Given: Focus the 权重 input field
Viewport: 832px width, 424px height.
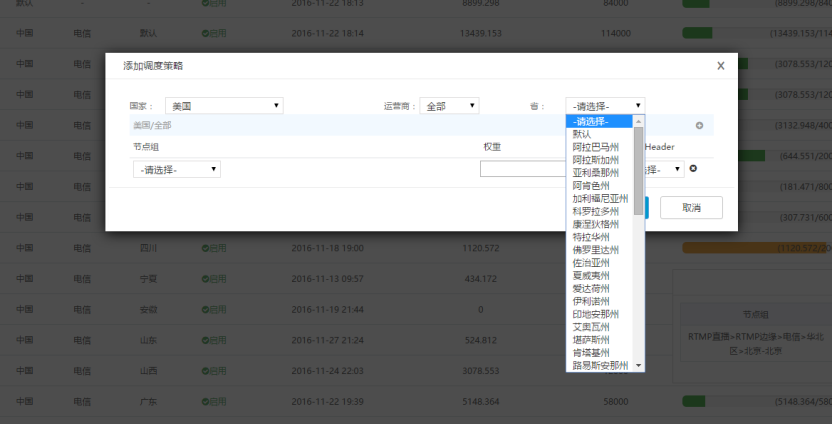Looking at the screenshot, I should pyautogui.click(x=523, y=169).
